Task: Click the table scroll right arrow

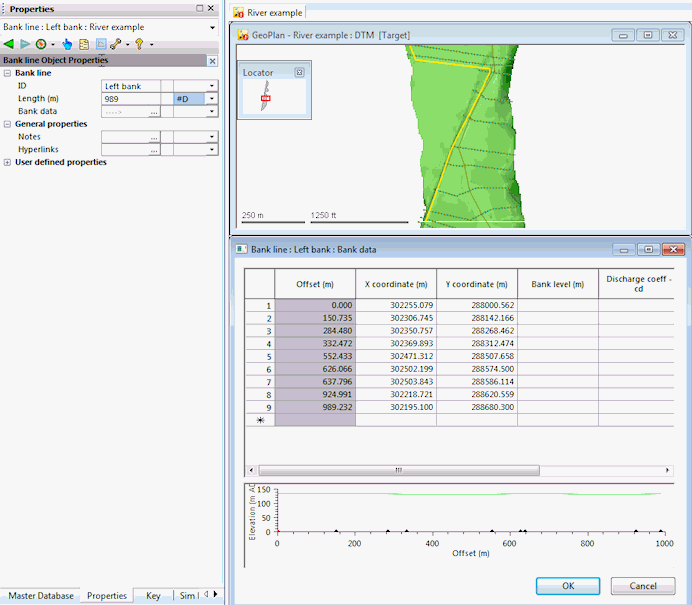Action: [667, 470]
